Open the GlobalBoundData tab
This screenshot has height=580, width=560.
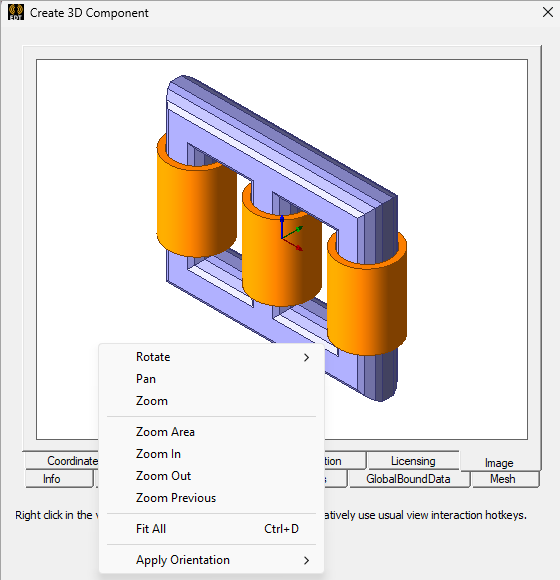point(408,479)
